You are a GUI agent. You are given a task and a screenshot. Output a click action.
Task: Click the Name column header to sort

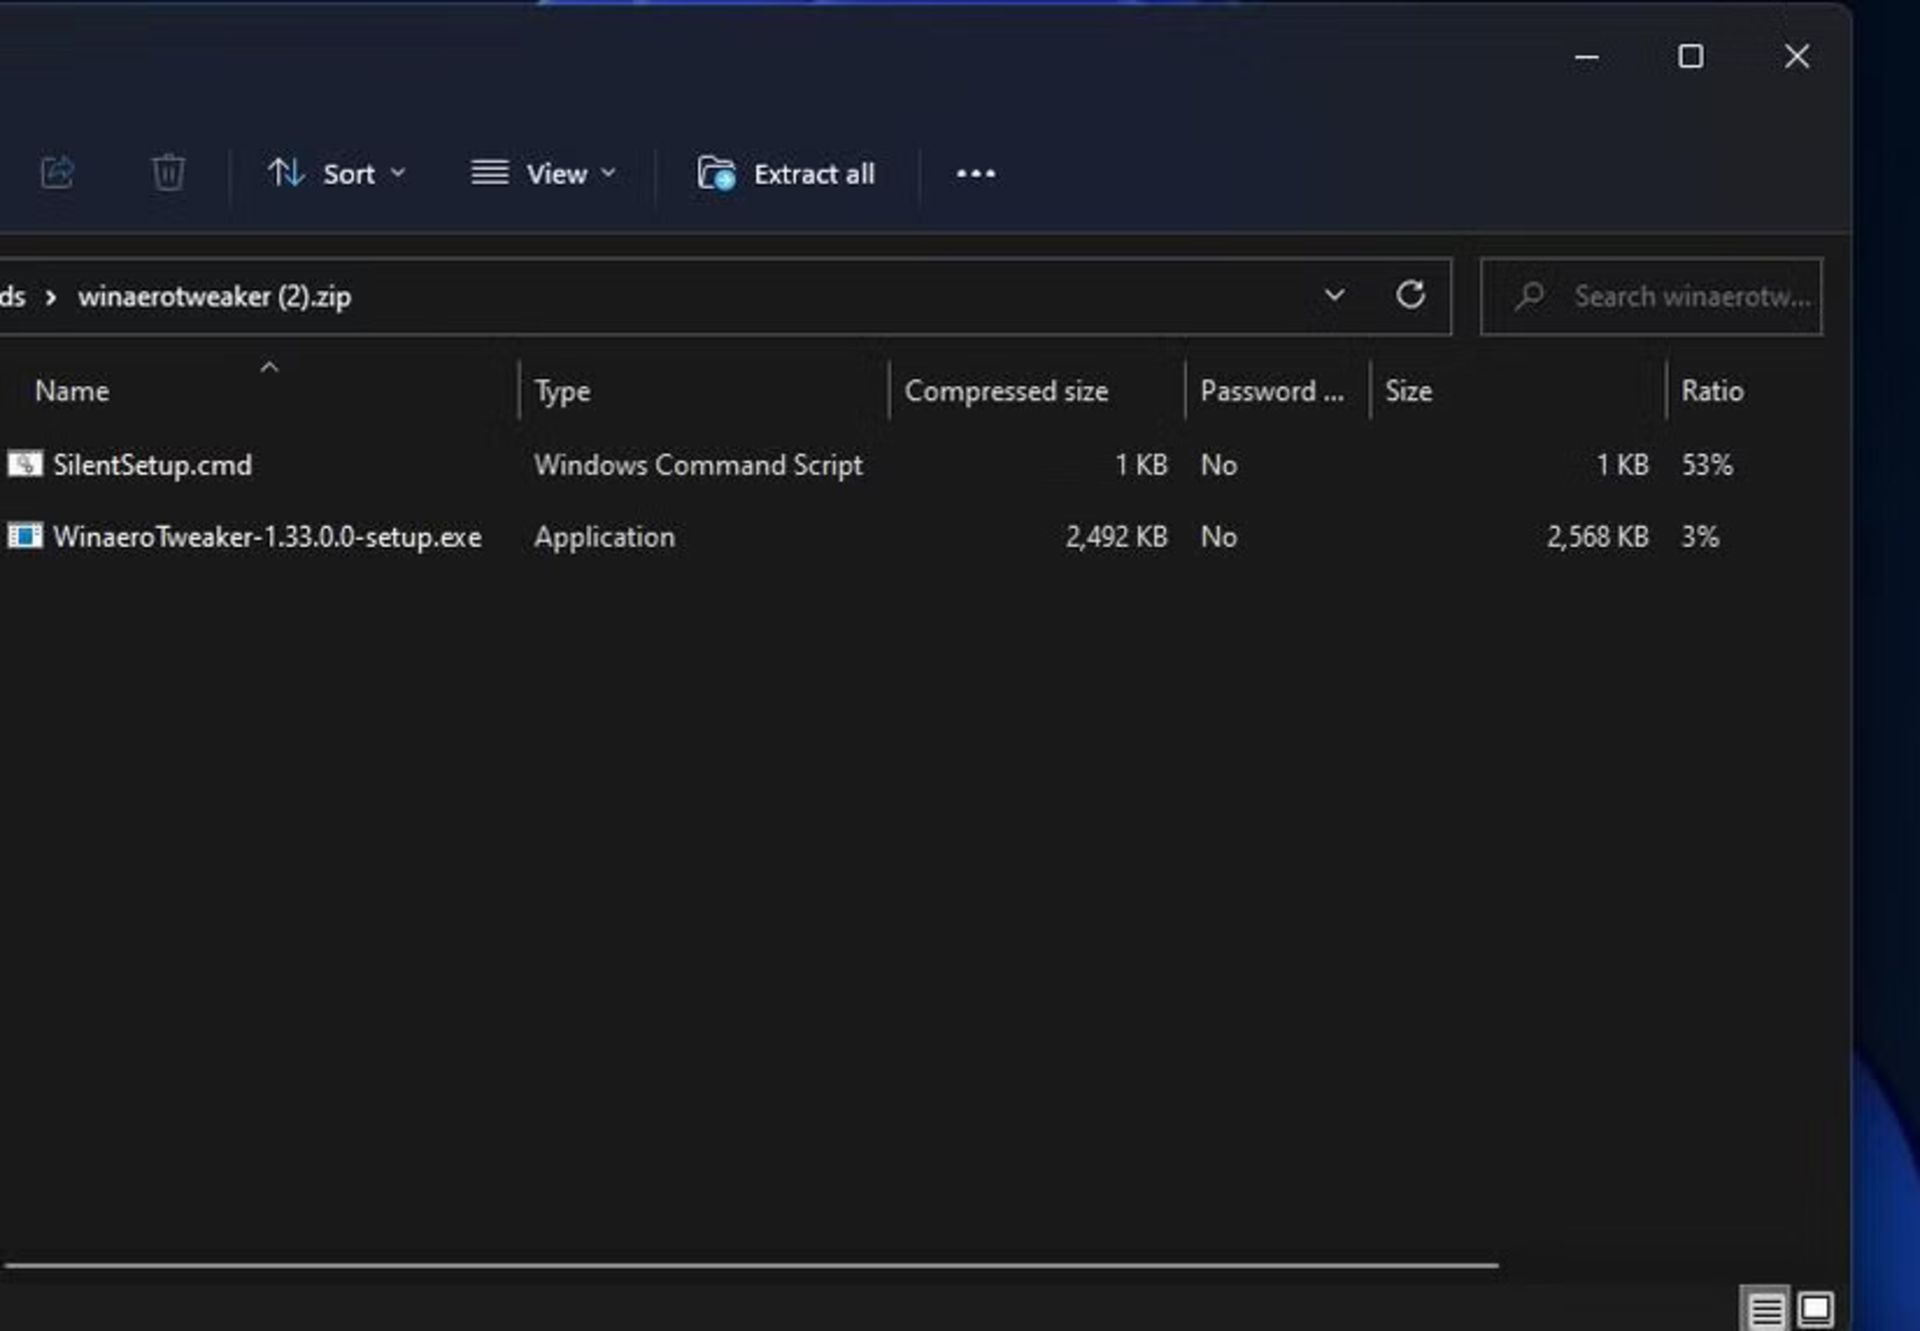(x=71, y=391)
